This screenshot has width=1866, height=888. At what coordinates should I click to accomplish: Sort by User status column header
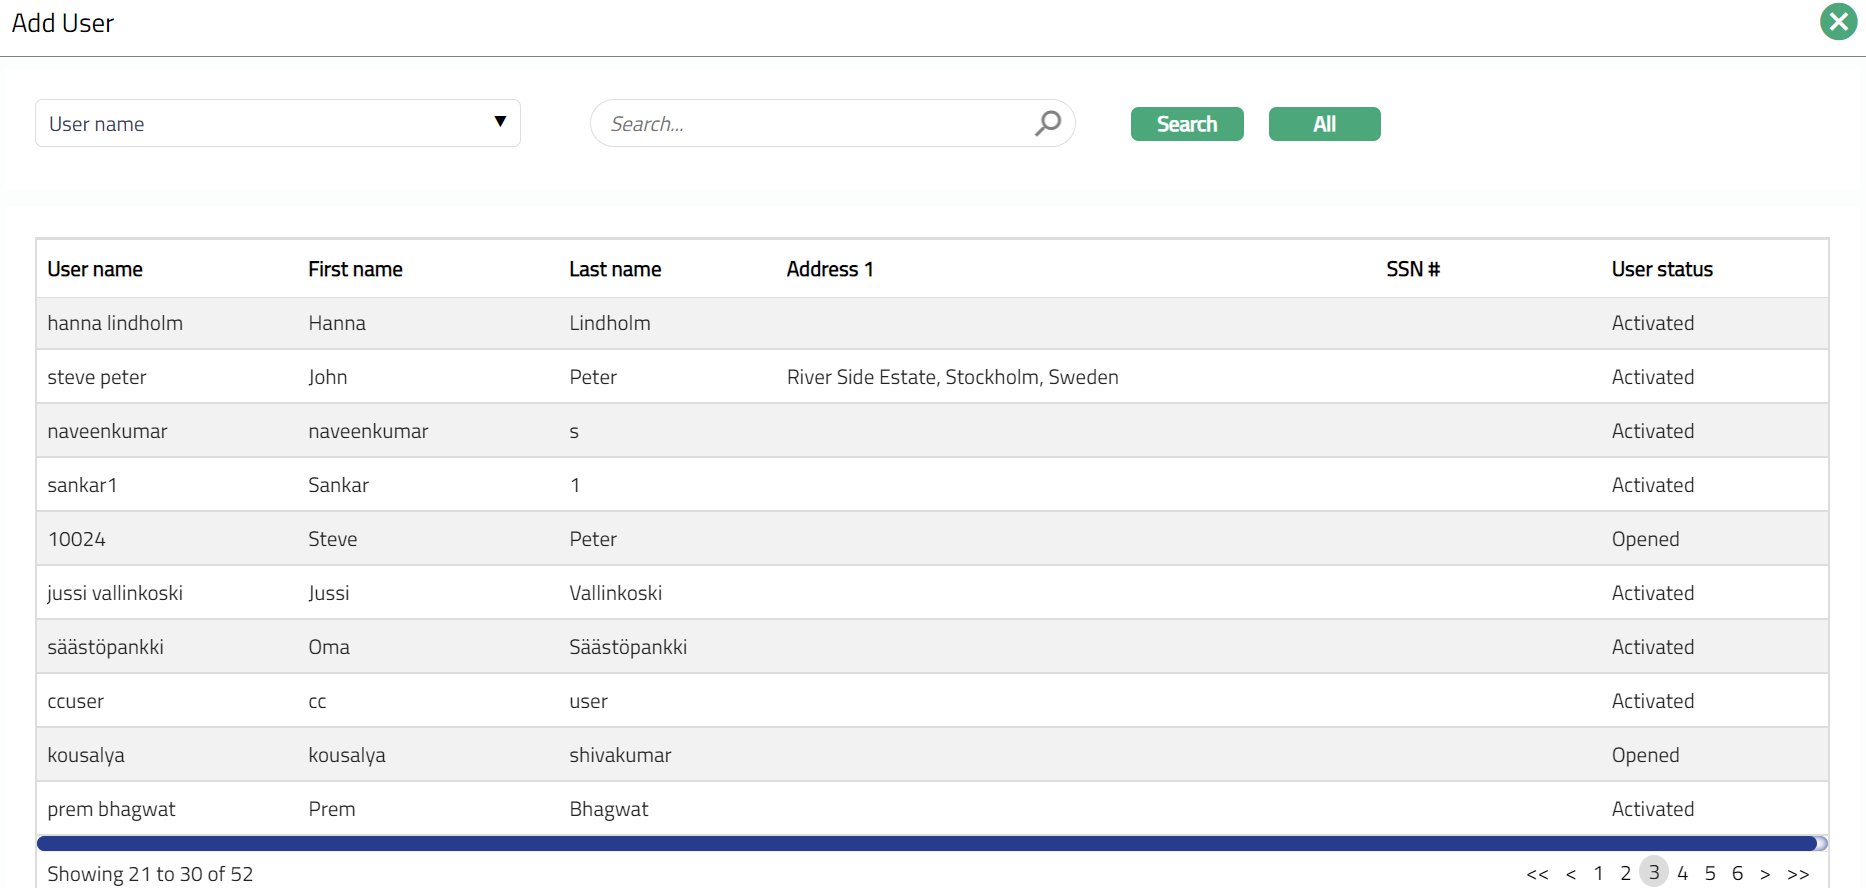1661,269
